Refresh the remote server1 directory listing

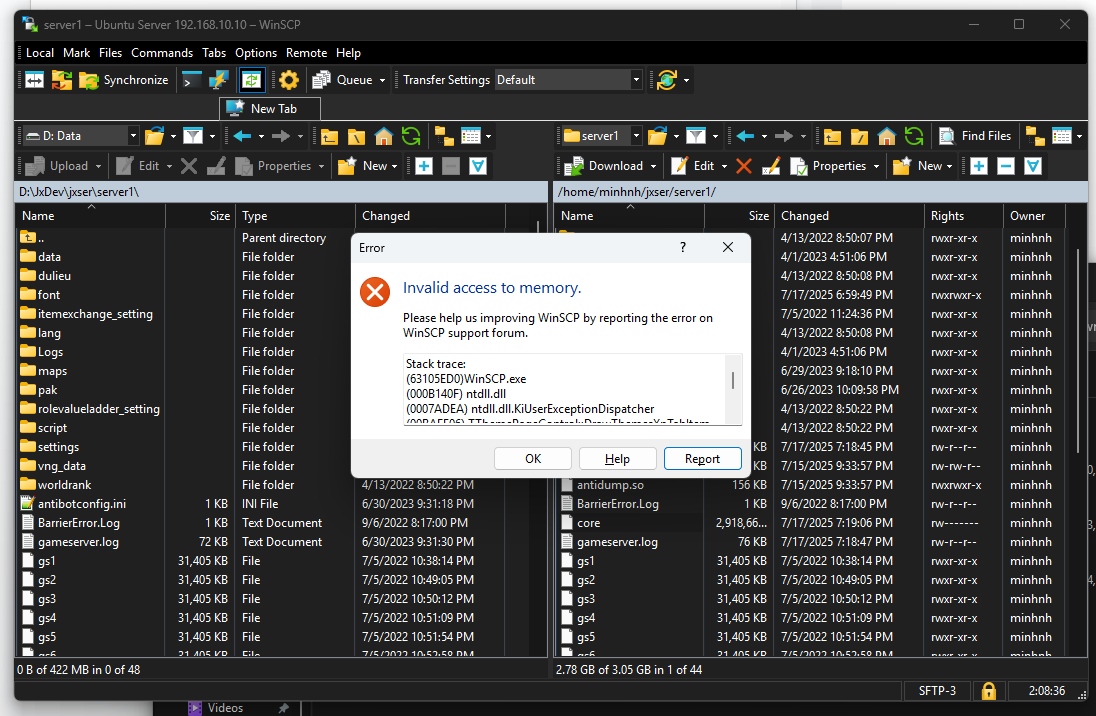(x=913, y=137)
